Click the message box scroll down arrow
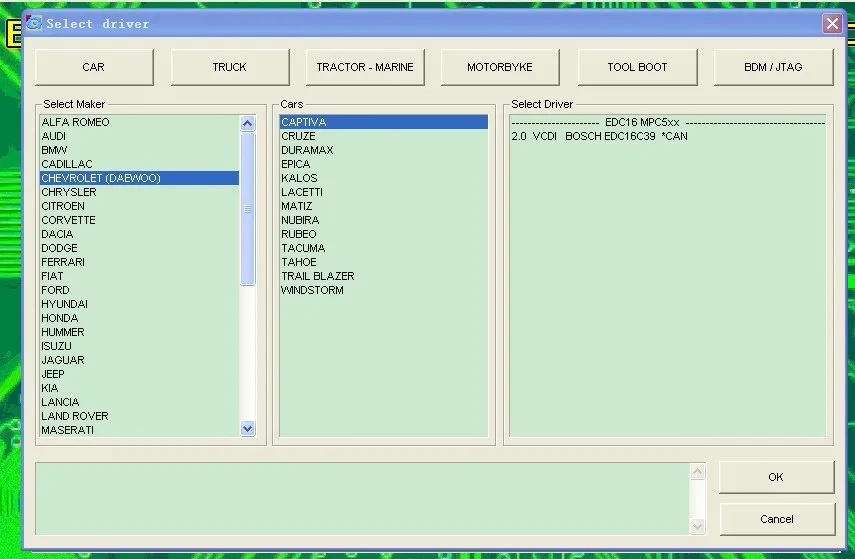Image resolution: width=855 pixels, height=559 pixels. coord(698,526)
